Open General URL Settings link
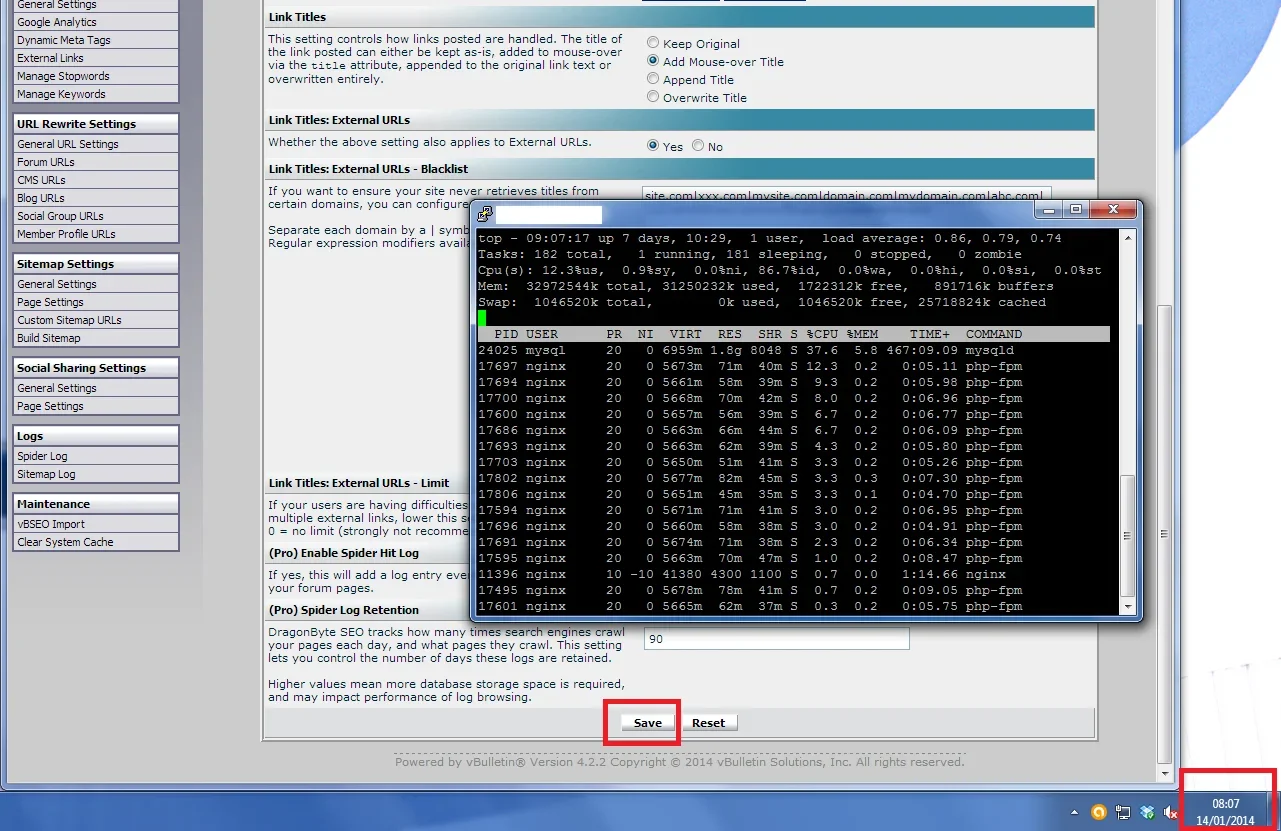Viewport: 1281px width, 831px height. [68, 144]
